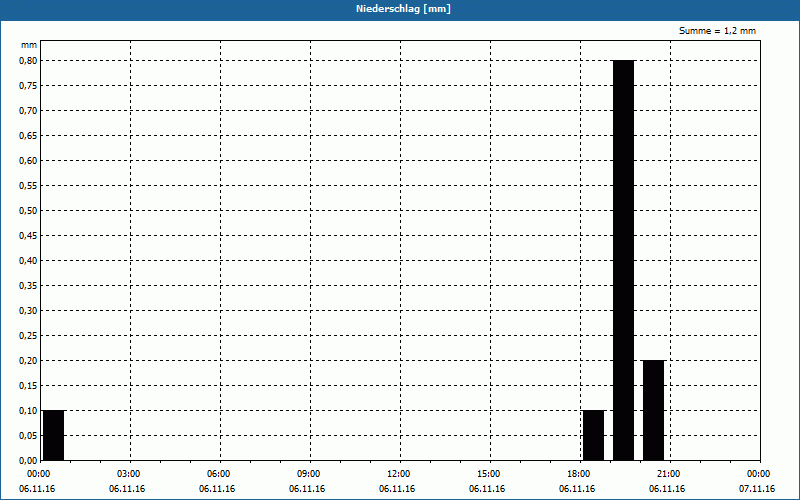Image resolution: width=800 pixels, height=500 pixels.
Task: Select the 0,15 y-axis label
Action: click(28, 386)
